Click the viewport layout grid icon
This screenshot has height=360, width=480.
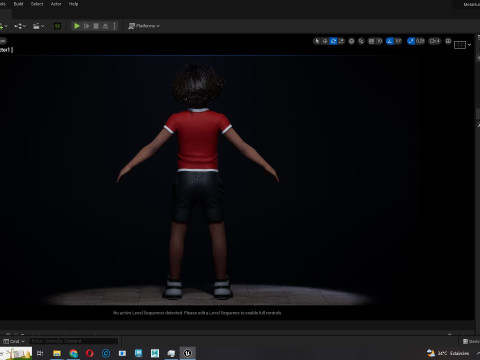[460, 45]
